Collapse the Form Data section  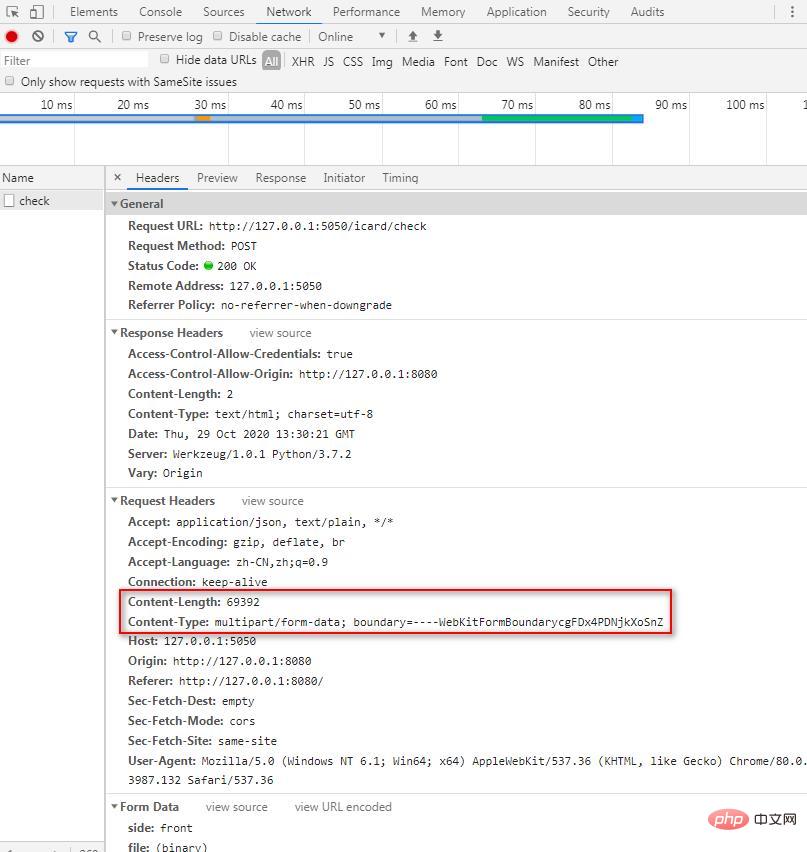click(x=114, y=806)
